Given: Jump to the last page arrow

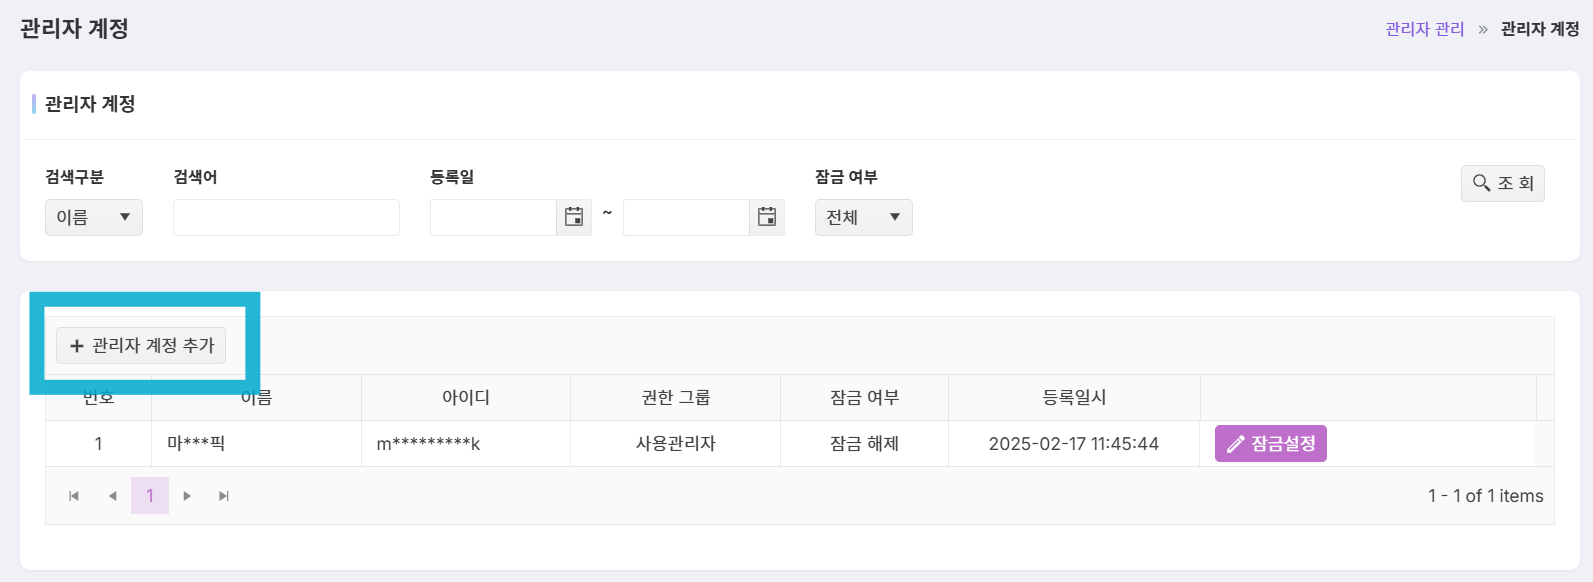Looking at the screenshot, I should coord(224,496).
